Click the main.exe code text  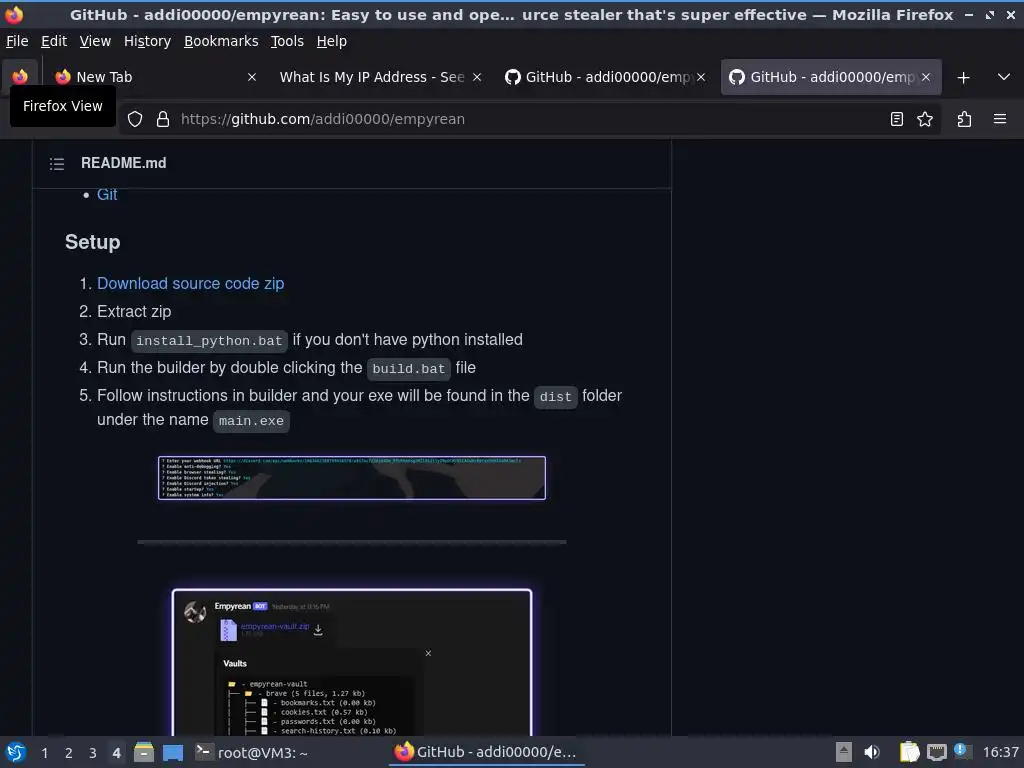pyautogui.click(x=251, y=421)
